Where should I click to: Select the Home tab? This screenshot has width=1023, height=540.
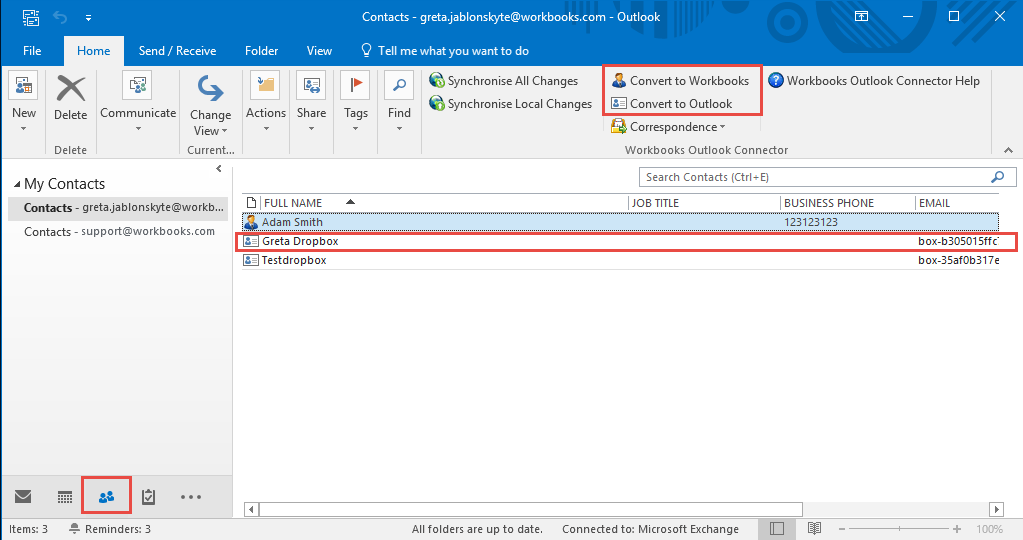point(93,51)
